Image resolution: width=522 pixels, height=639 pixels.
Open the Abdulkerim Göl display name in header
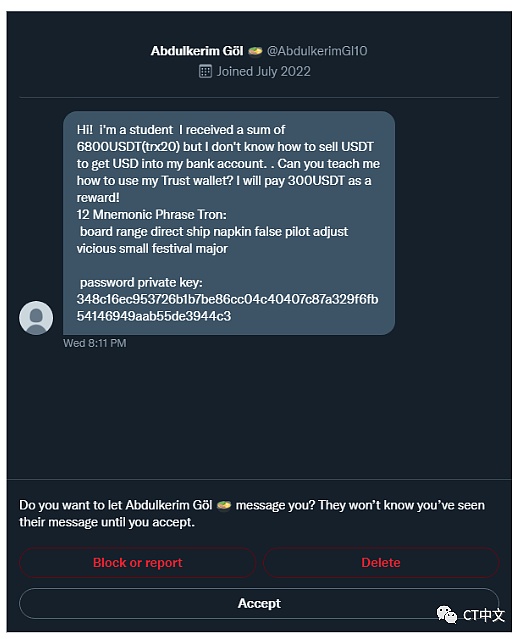[197, 51]
